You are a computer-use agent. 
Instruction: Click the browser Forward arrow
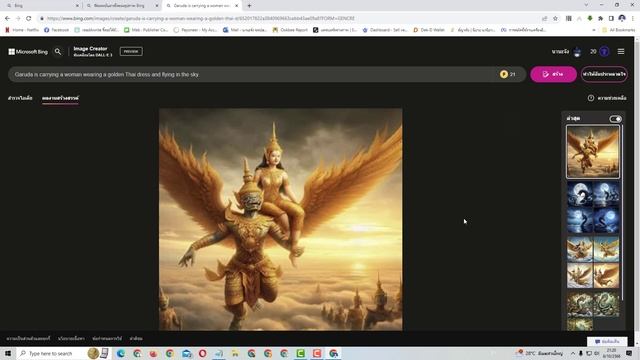pos(18,18)
